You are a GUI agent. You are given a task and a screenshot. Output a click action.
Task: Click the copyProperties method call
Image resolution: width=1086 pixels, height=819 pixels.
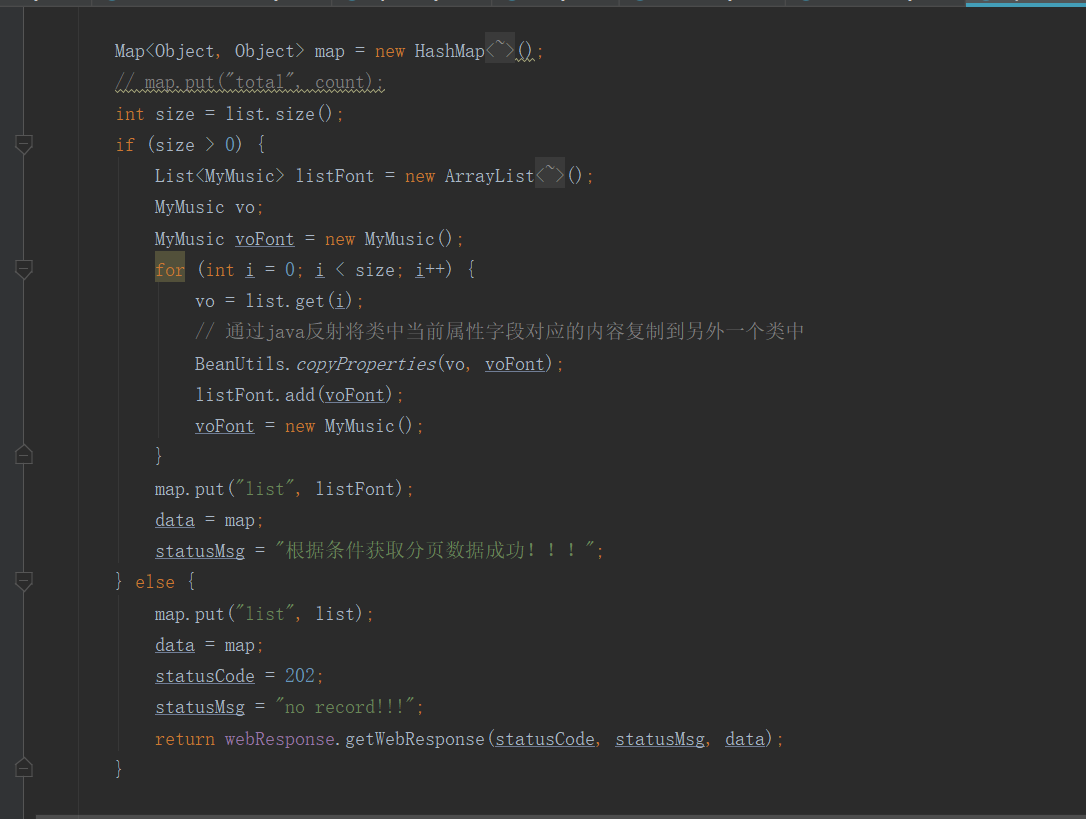pos(366,364)
